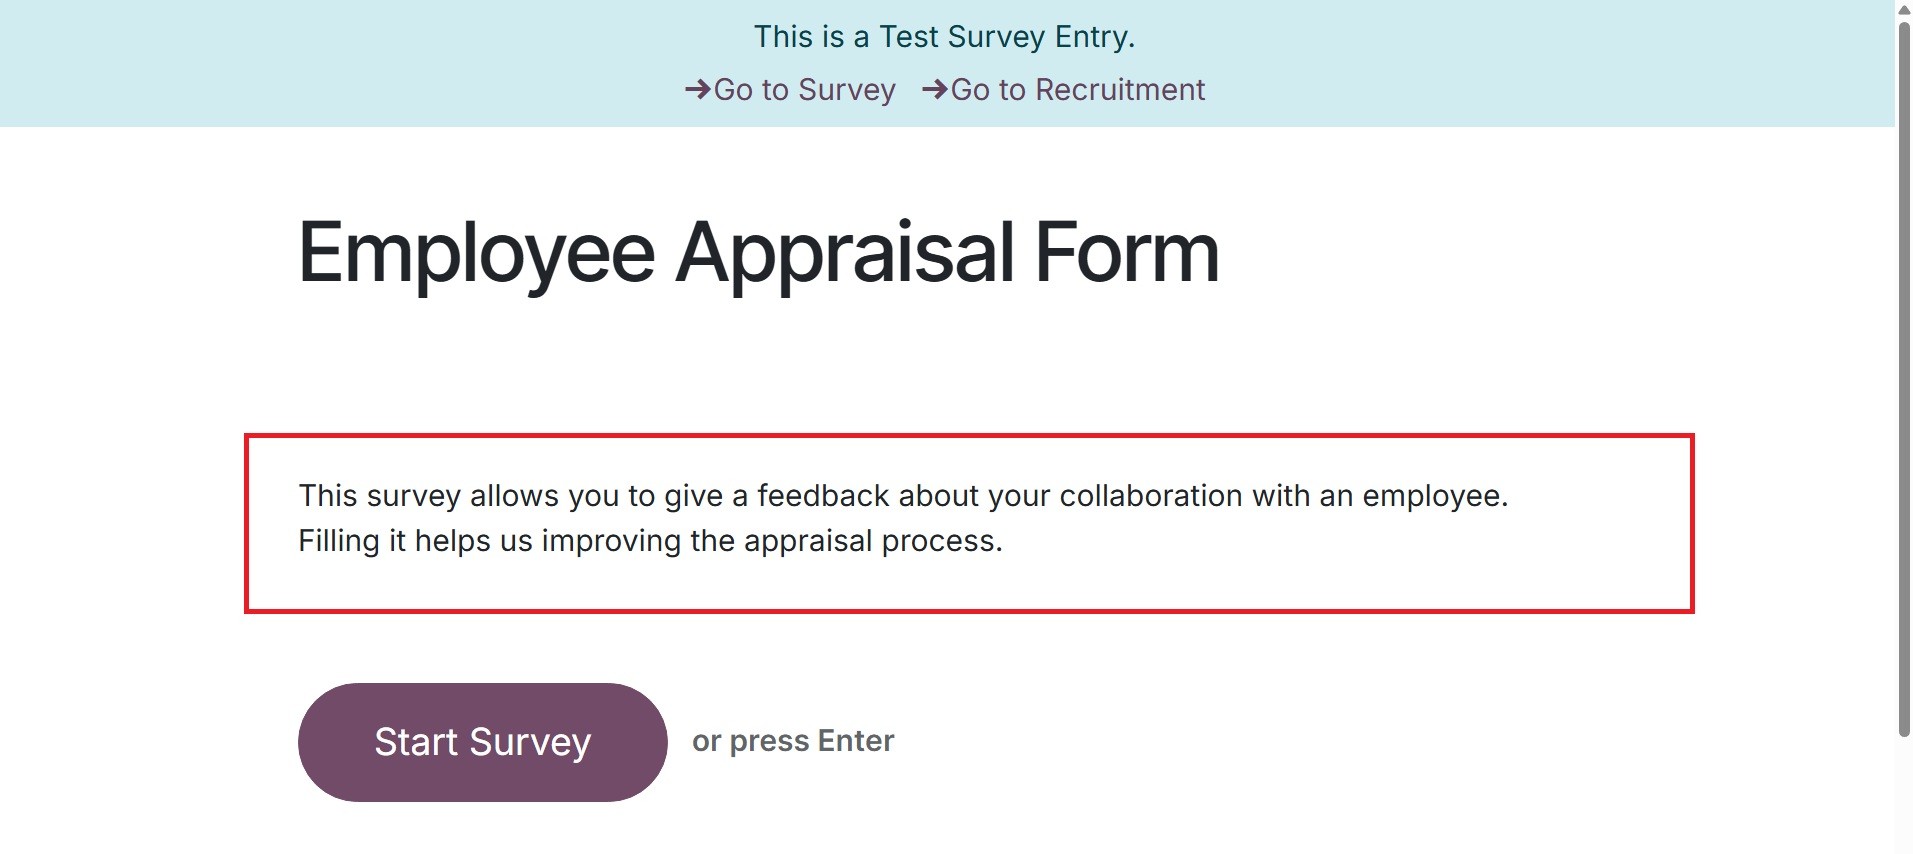Click the word "employee" in the description
This screenshot has height=854, width=1913.
coord(1432,496)
